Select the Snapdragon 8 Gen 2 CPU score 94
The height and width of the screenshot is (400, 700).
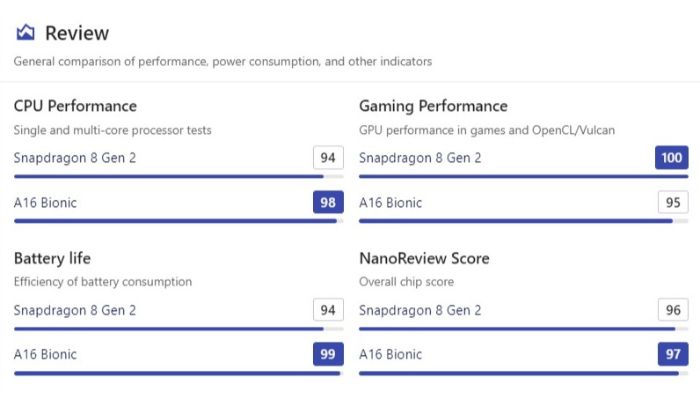click(328, 157)
